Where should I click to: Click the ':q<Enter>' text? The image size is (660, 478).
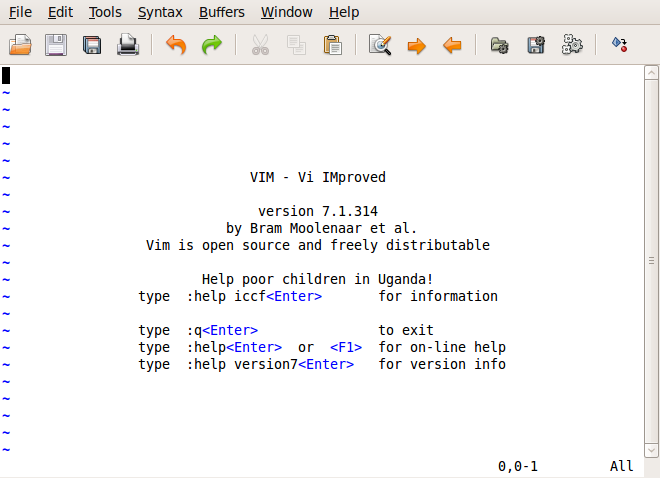222,330
